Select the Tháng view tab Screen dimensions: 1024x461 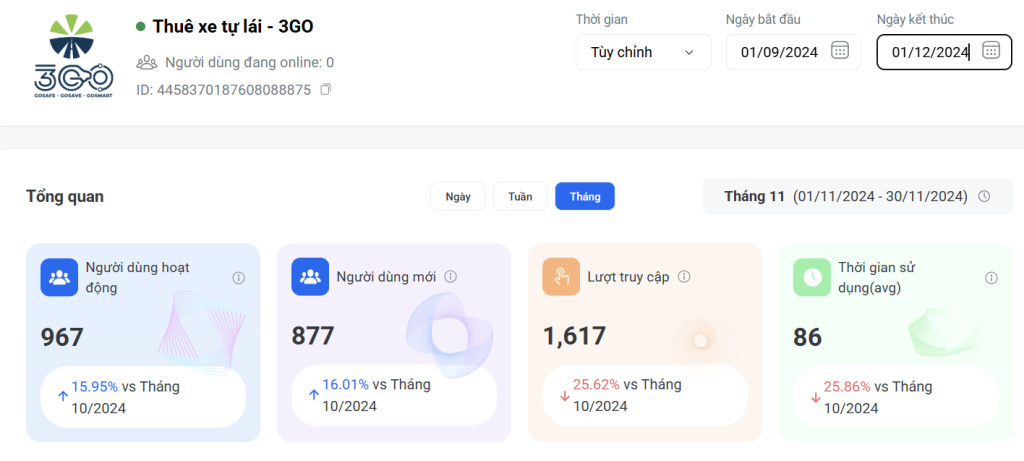point(585,196)
